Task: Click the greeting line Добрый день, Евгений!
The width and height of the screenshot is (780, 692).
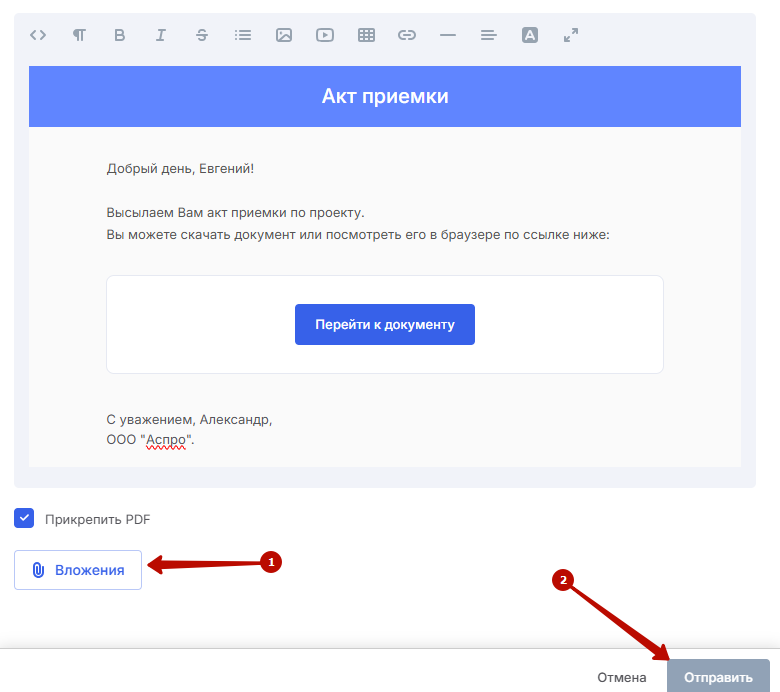Action: click(x=180, y=169)
